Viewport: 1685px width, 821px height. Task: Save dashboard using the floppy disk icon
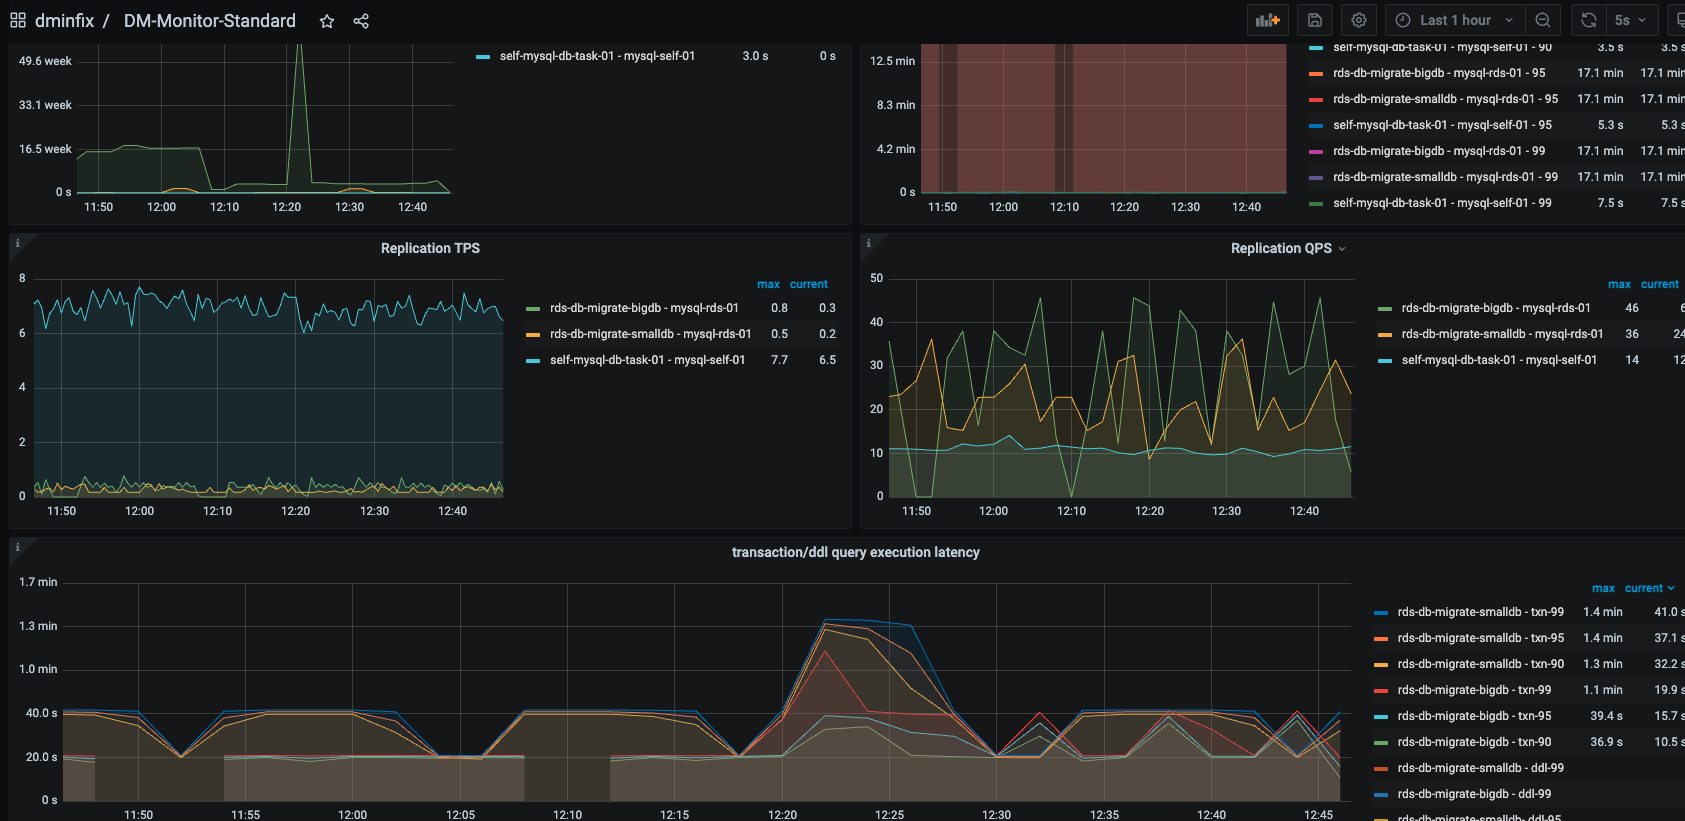click(x=1315, y=20)
